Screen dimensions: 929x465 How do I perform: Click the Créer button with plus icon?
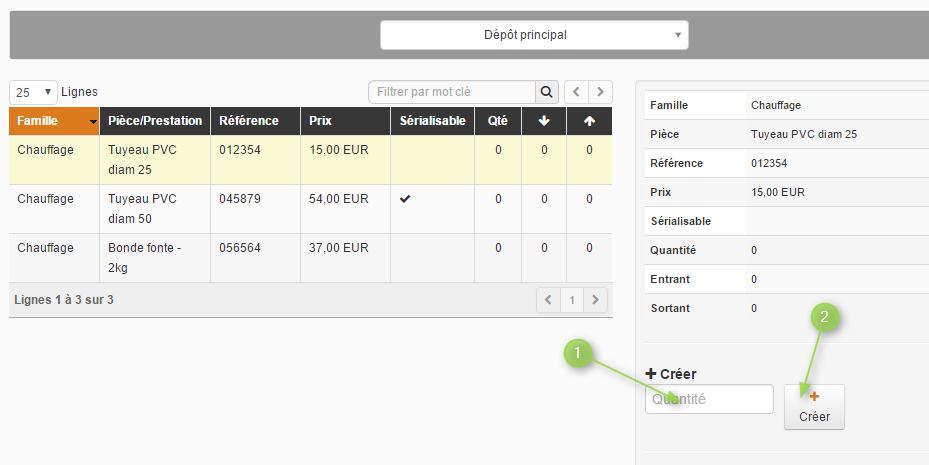(x=814, y=407)
